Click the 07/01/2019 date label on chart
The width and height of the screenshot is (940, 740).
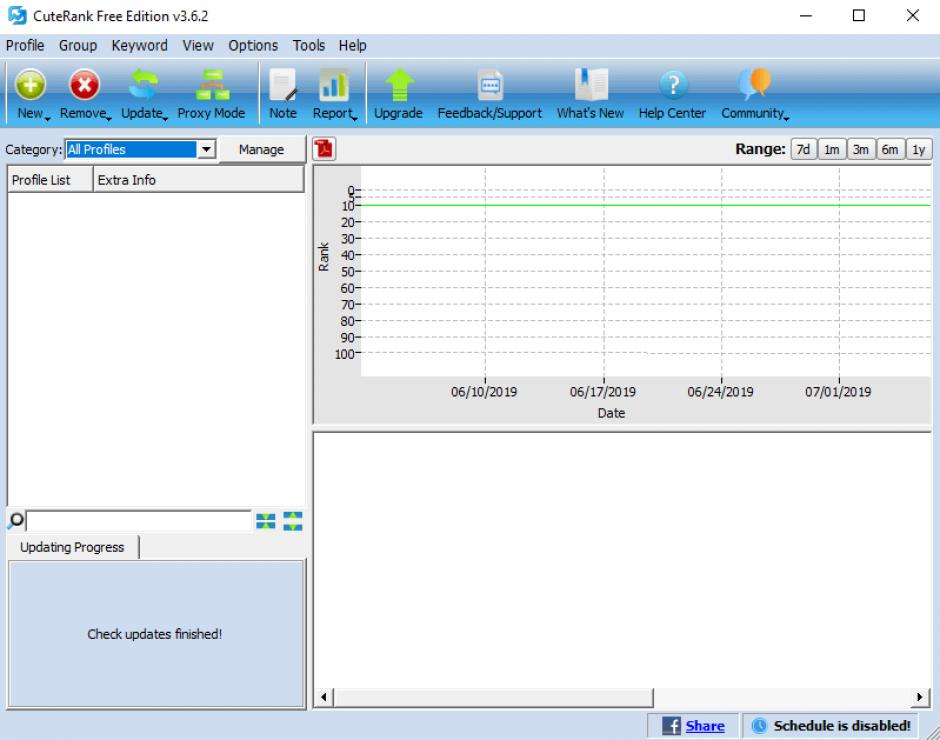[838, 392]
